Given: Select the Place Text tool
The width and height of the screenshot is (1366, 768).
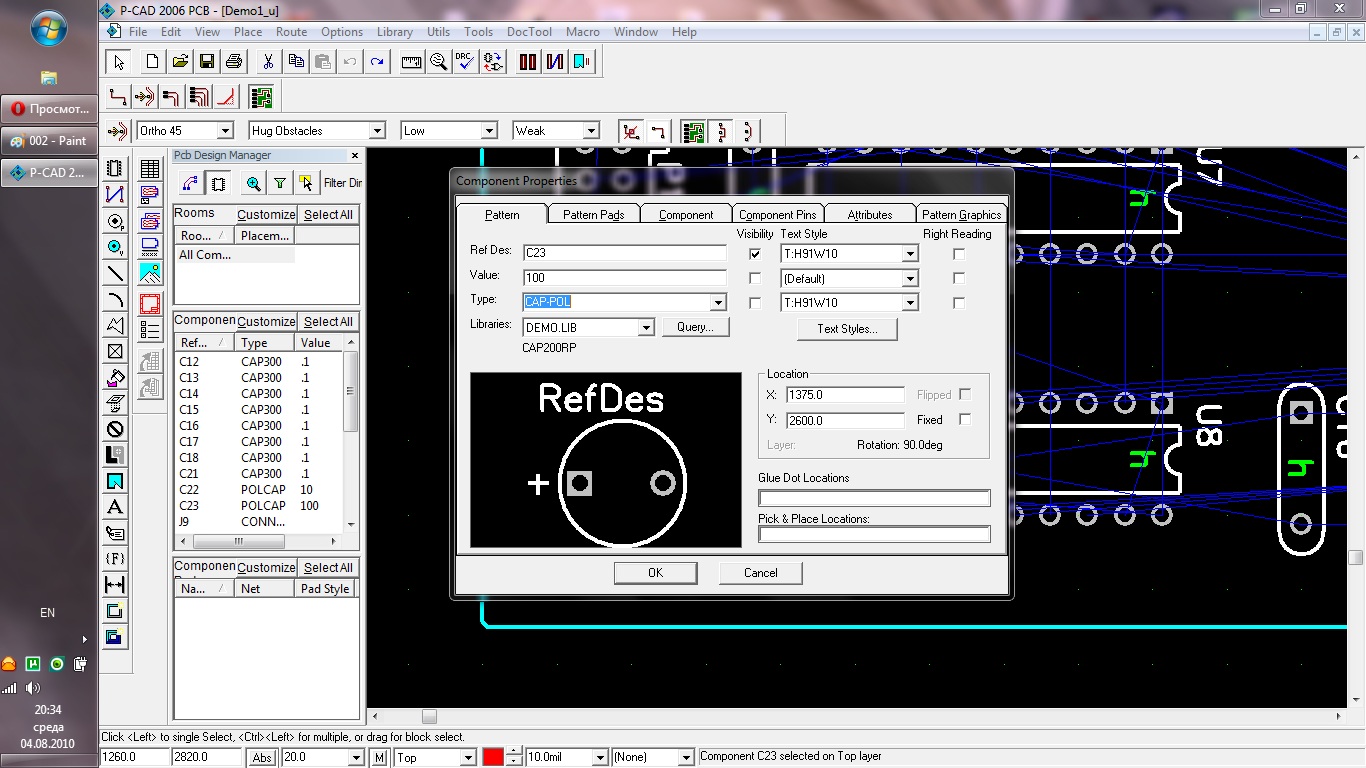Looking at the screenshot, I should click(115, 507).
